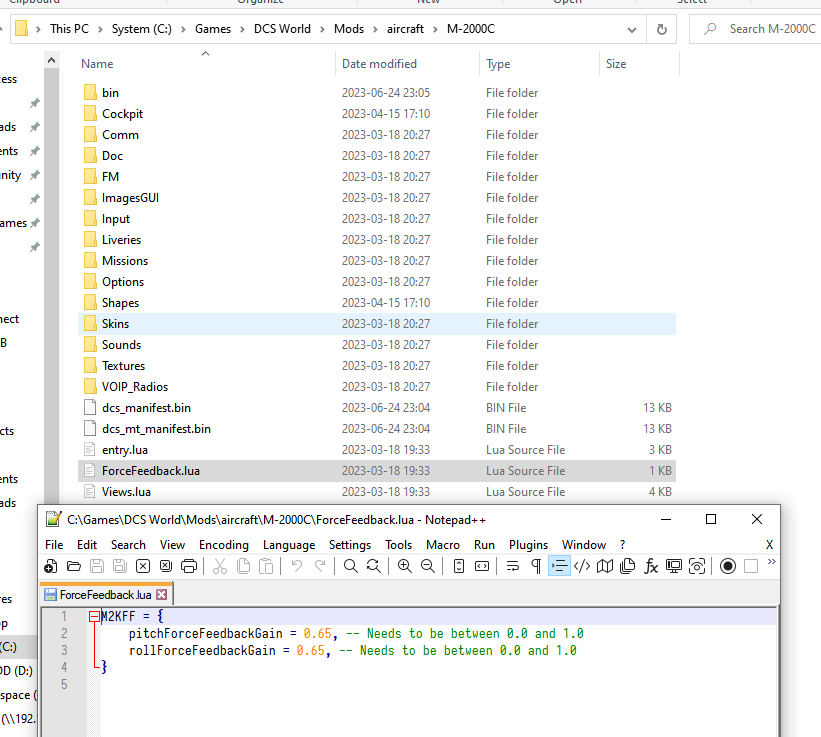Open Encoding menu in Notepad++

coord(224,545)
